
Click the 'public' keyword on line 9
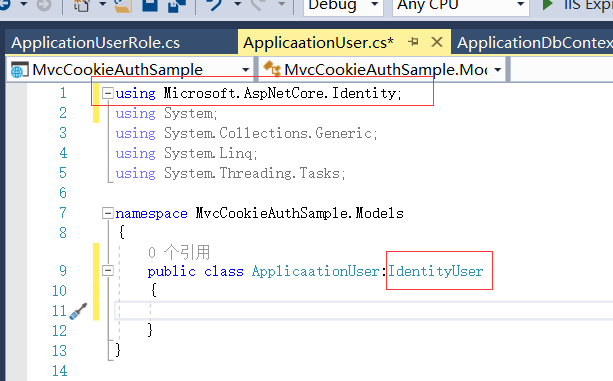[172, 271]
